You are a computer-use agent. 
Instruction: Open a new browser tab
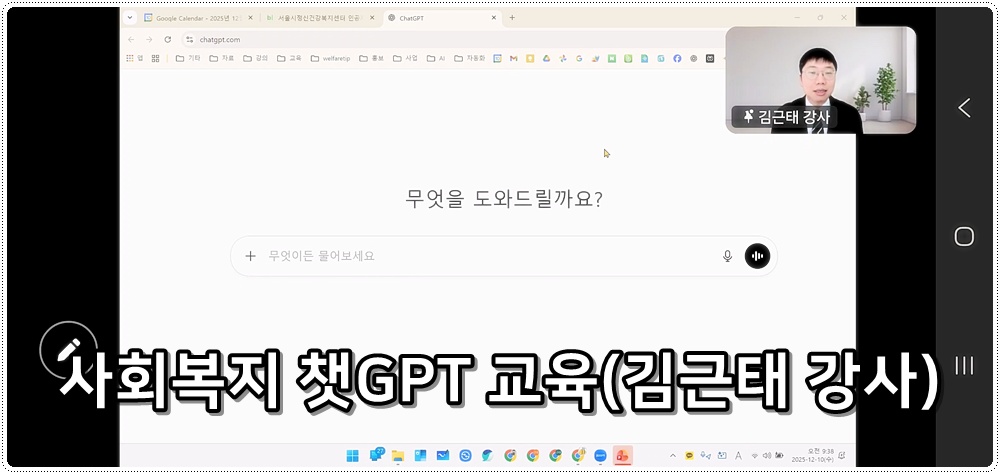(x=511, y=18)
